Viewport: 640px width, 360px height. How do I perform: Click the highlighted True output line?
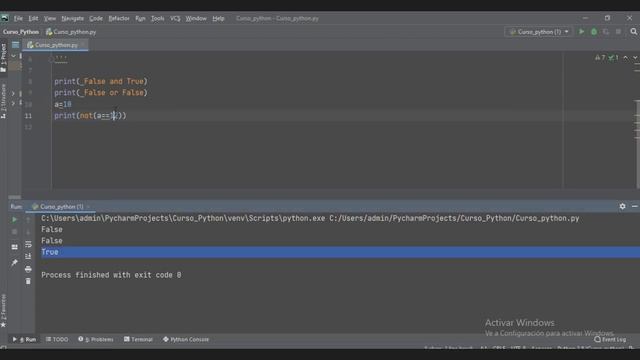(340, 252)
